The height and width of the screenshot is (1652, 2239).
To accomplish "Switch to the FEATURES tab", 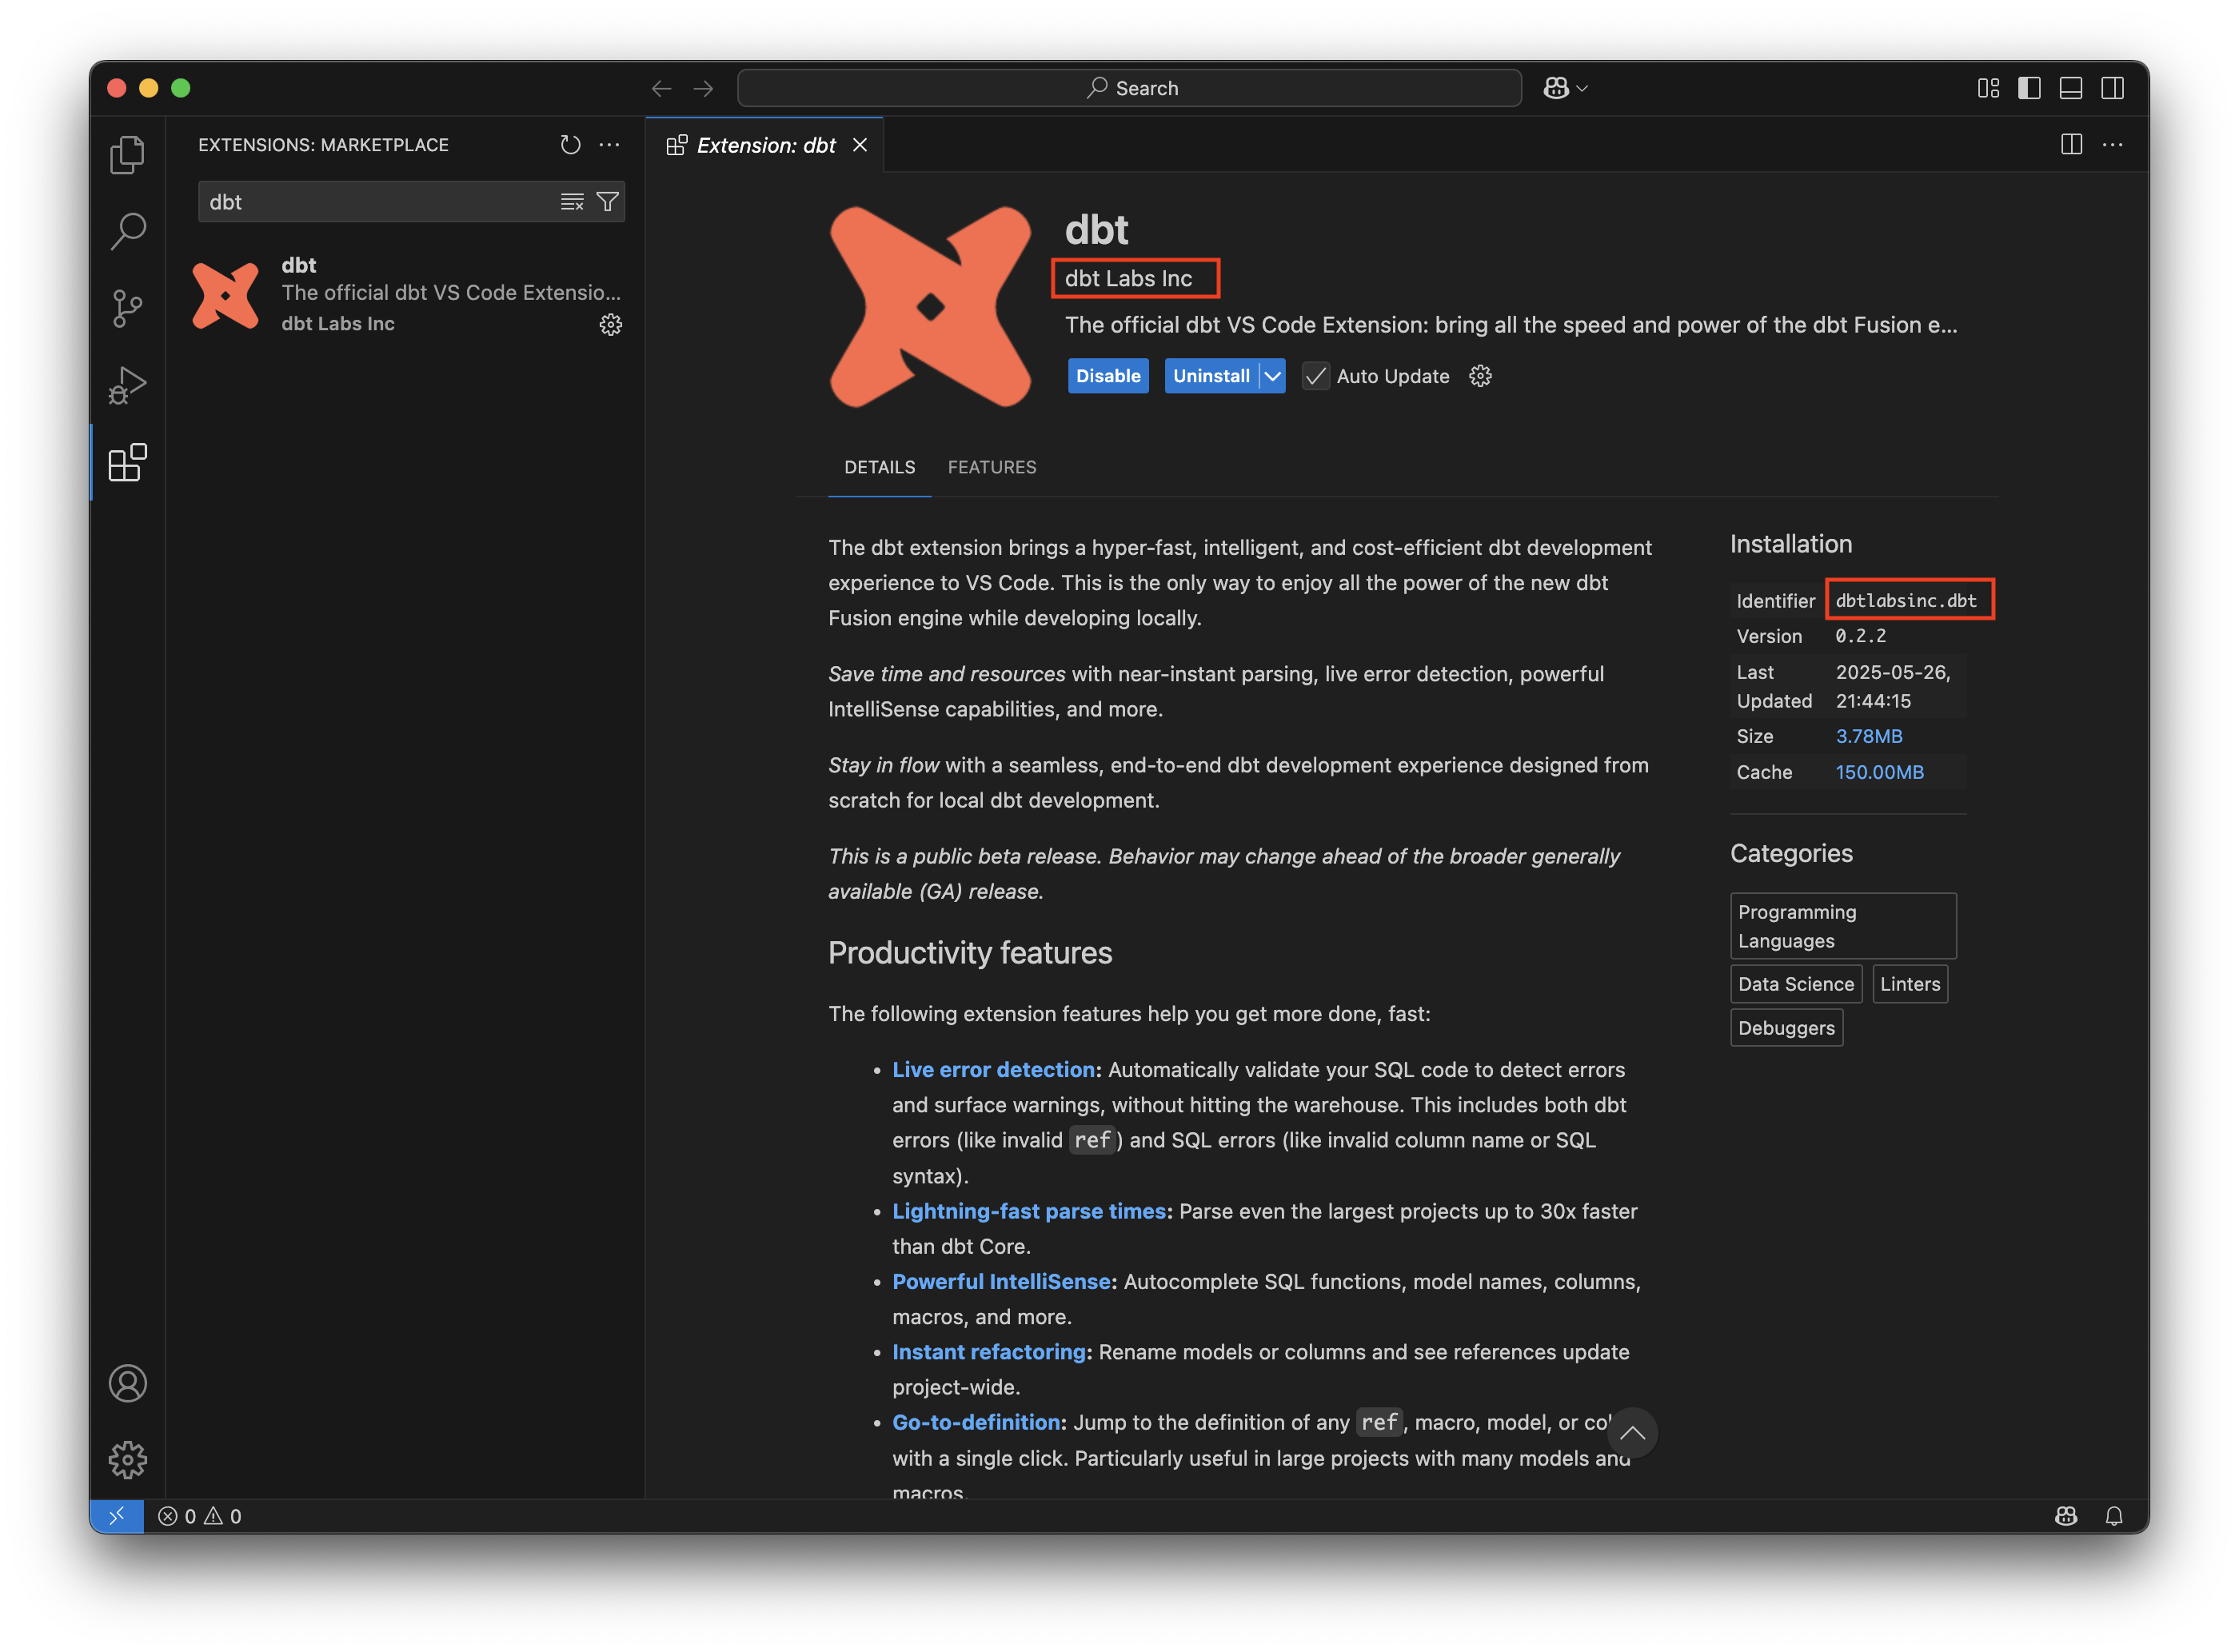I will (991, 467).
